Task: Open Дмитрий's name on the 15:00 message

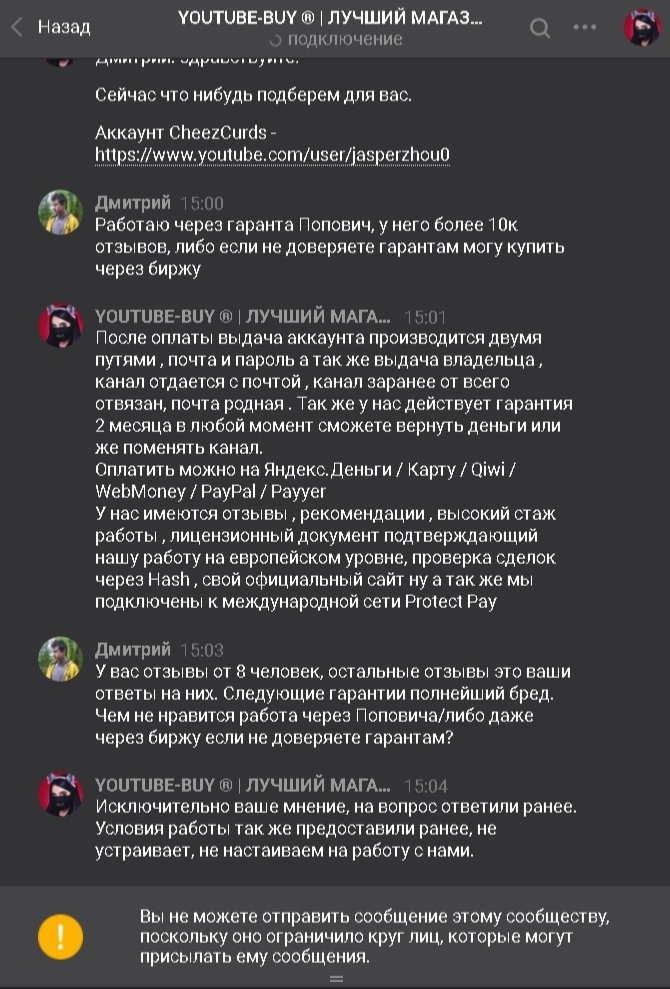Action: click(x=133, y=202)
